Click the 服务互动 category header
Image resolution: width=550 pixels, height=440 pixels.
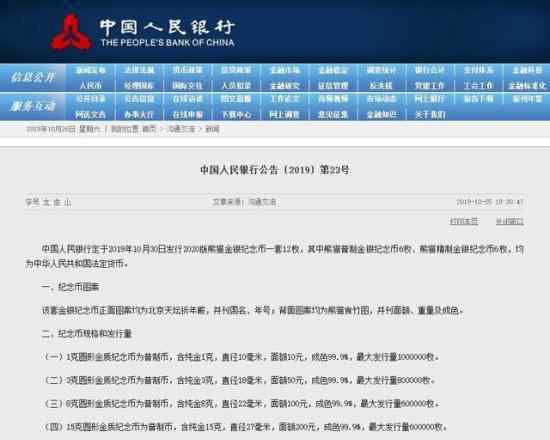point(33,106)
